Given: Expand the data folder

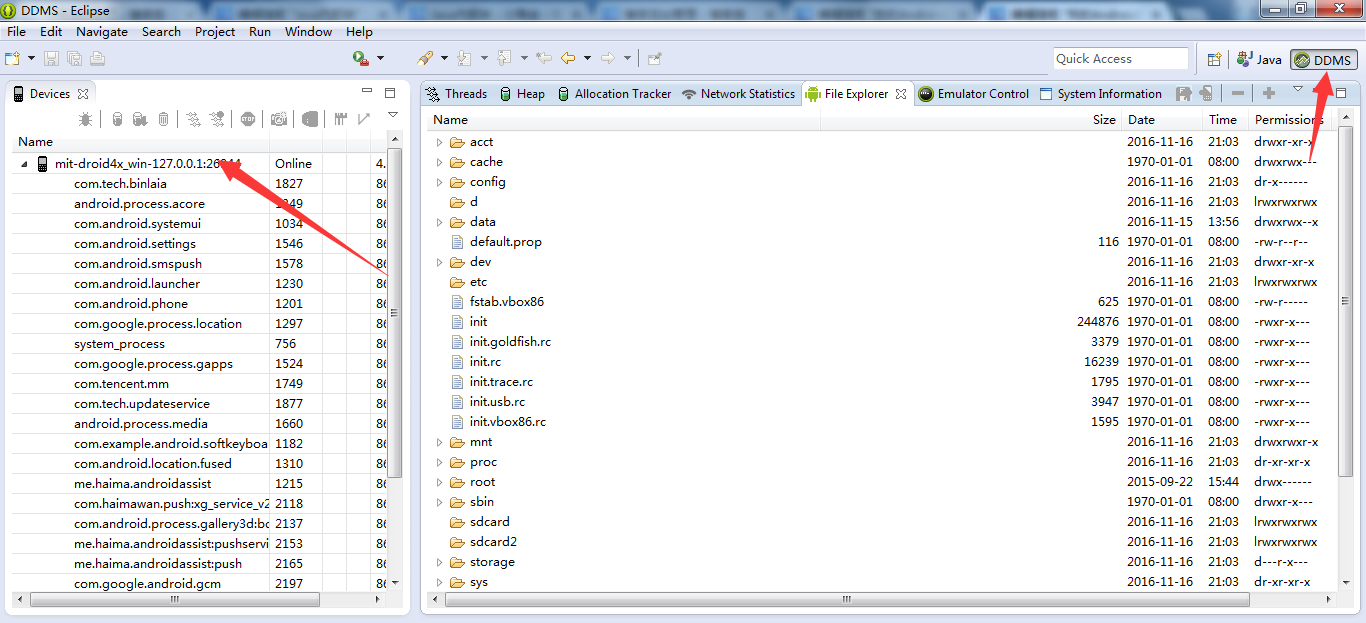Looking at the screenshot, I should [439, 222].
